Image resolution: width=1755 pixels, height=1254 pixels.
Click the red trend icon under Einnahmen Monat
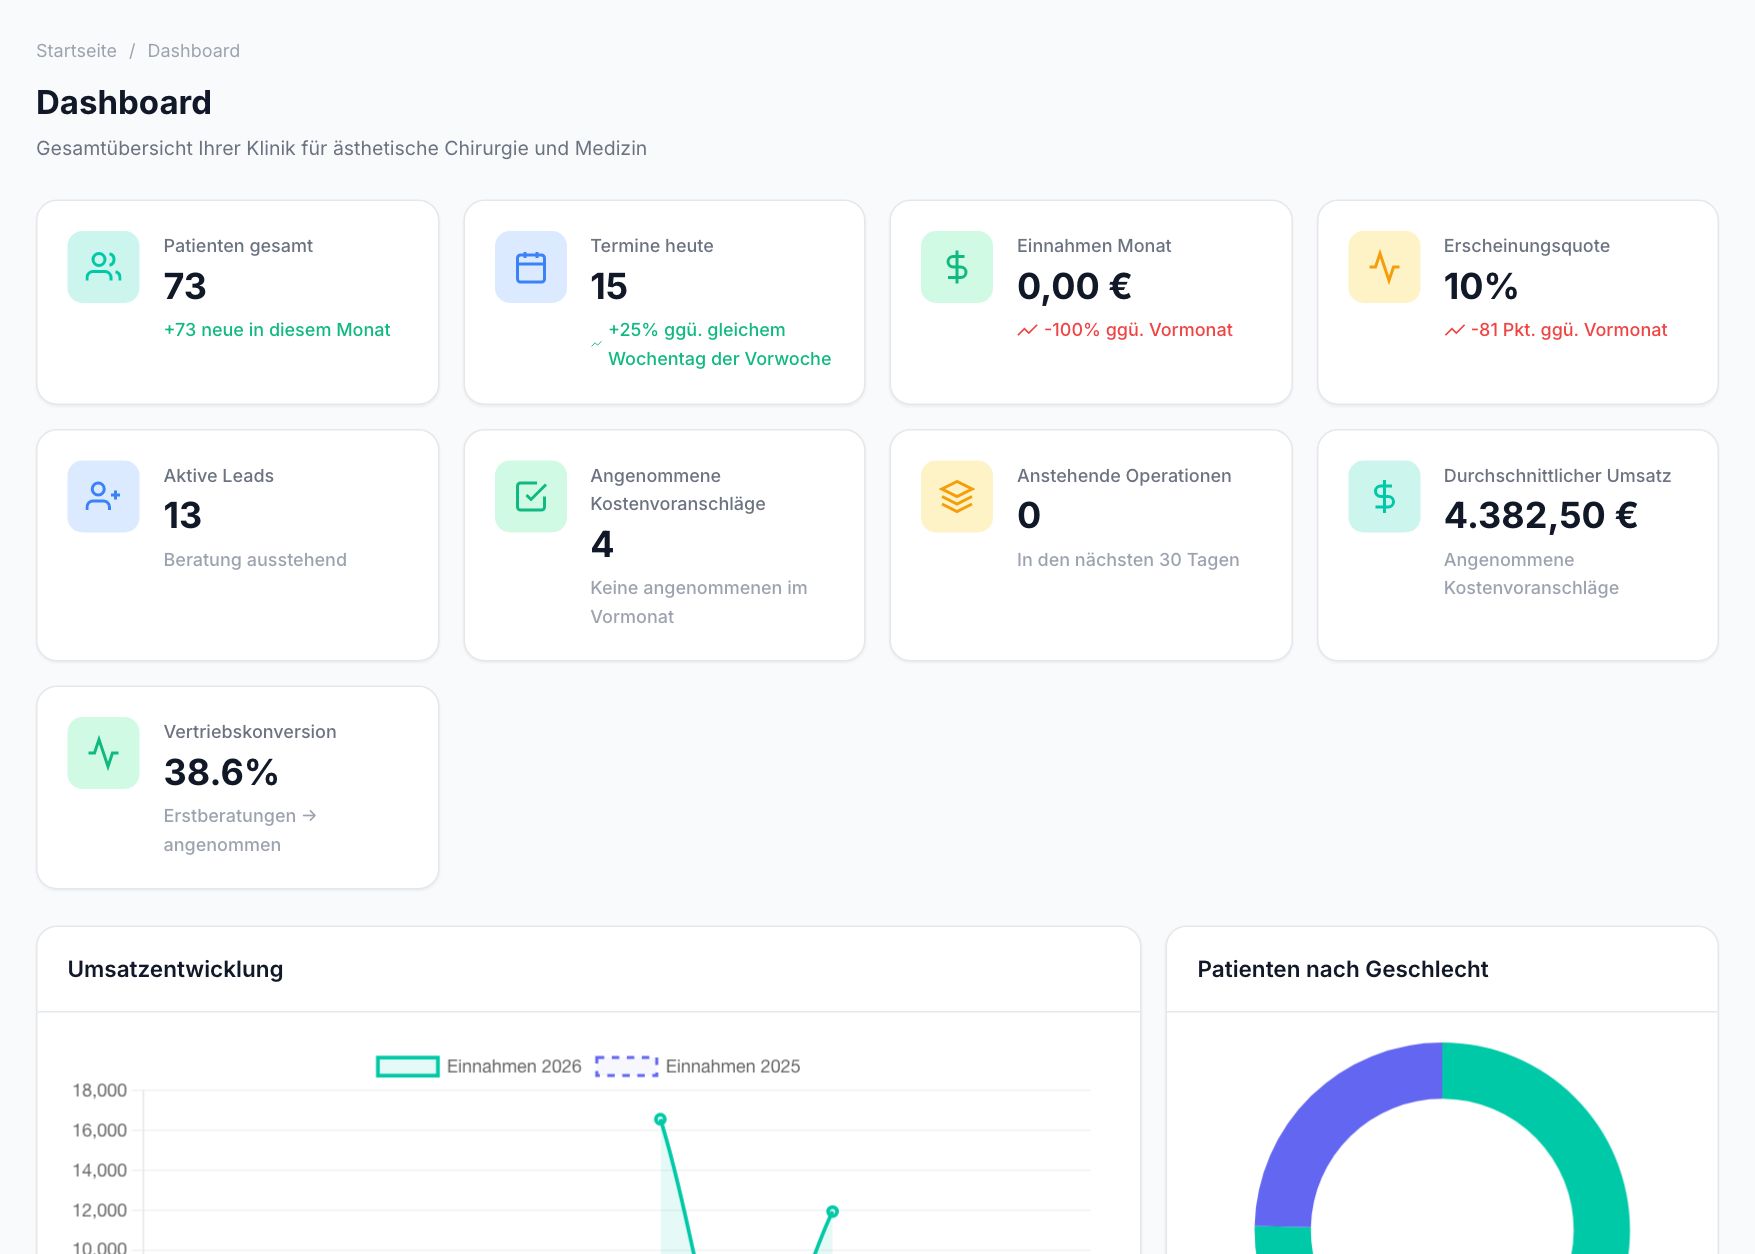(x=1027, y=330)
